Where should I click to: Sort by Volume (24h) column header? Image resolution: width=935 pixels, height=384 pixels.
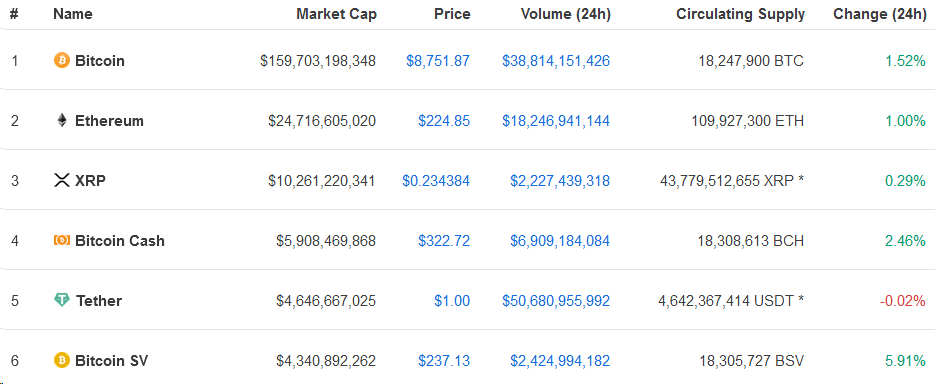coord(565,14)
